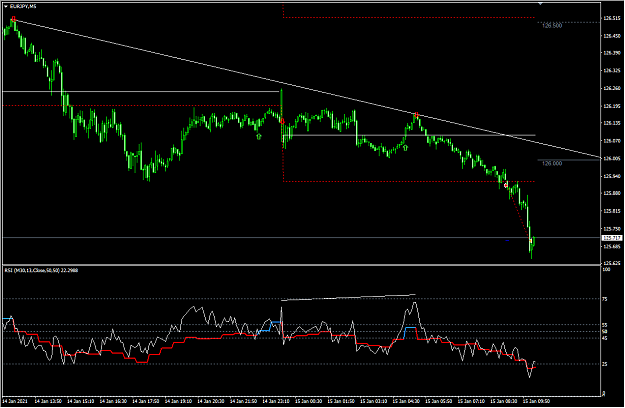The height and width of the screenshot is (408, 625).
Task: Click the RSI scale value 45
Action: pyautogui.click(x=605, y=338)
